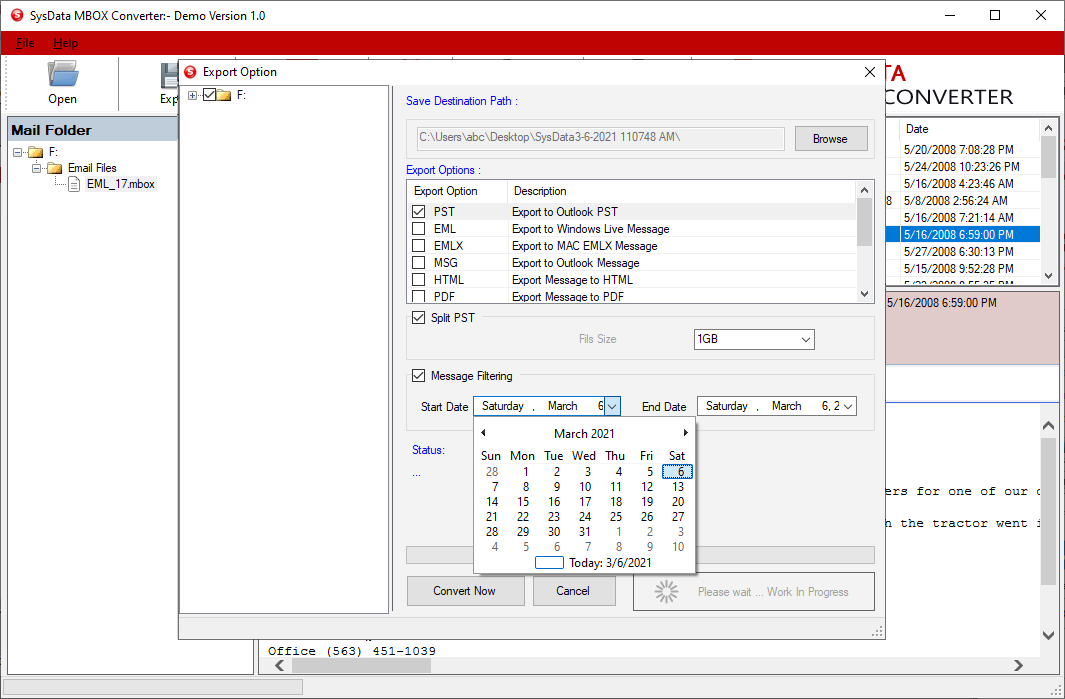
Task: Check the HTML export option
Action: 418,280
